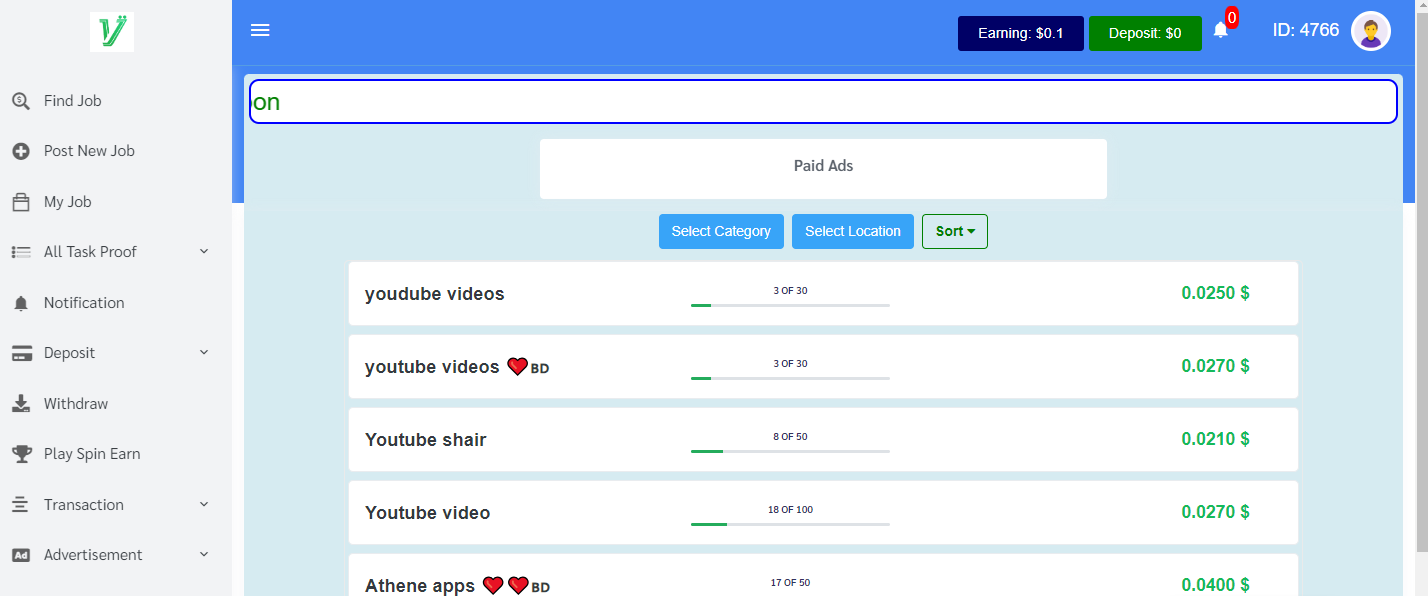Viewport: 1428px width, 596px height.
Task: Click the Withdraw download icon
Action: (21, 404)
